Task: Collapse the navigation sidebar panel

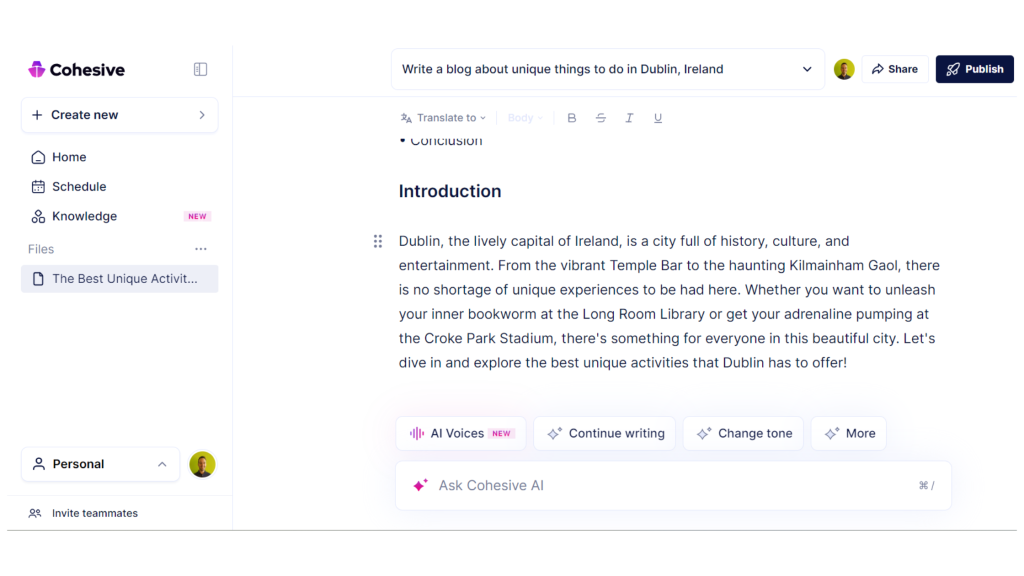Action: click(200, 69)
